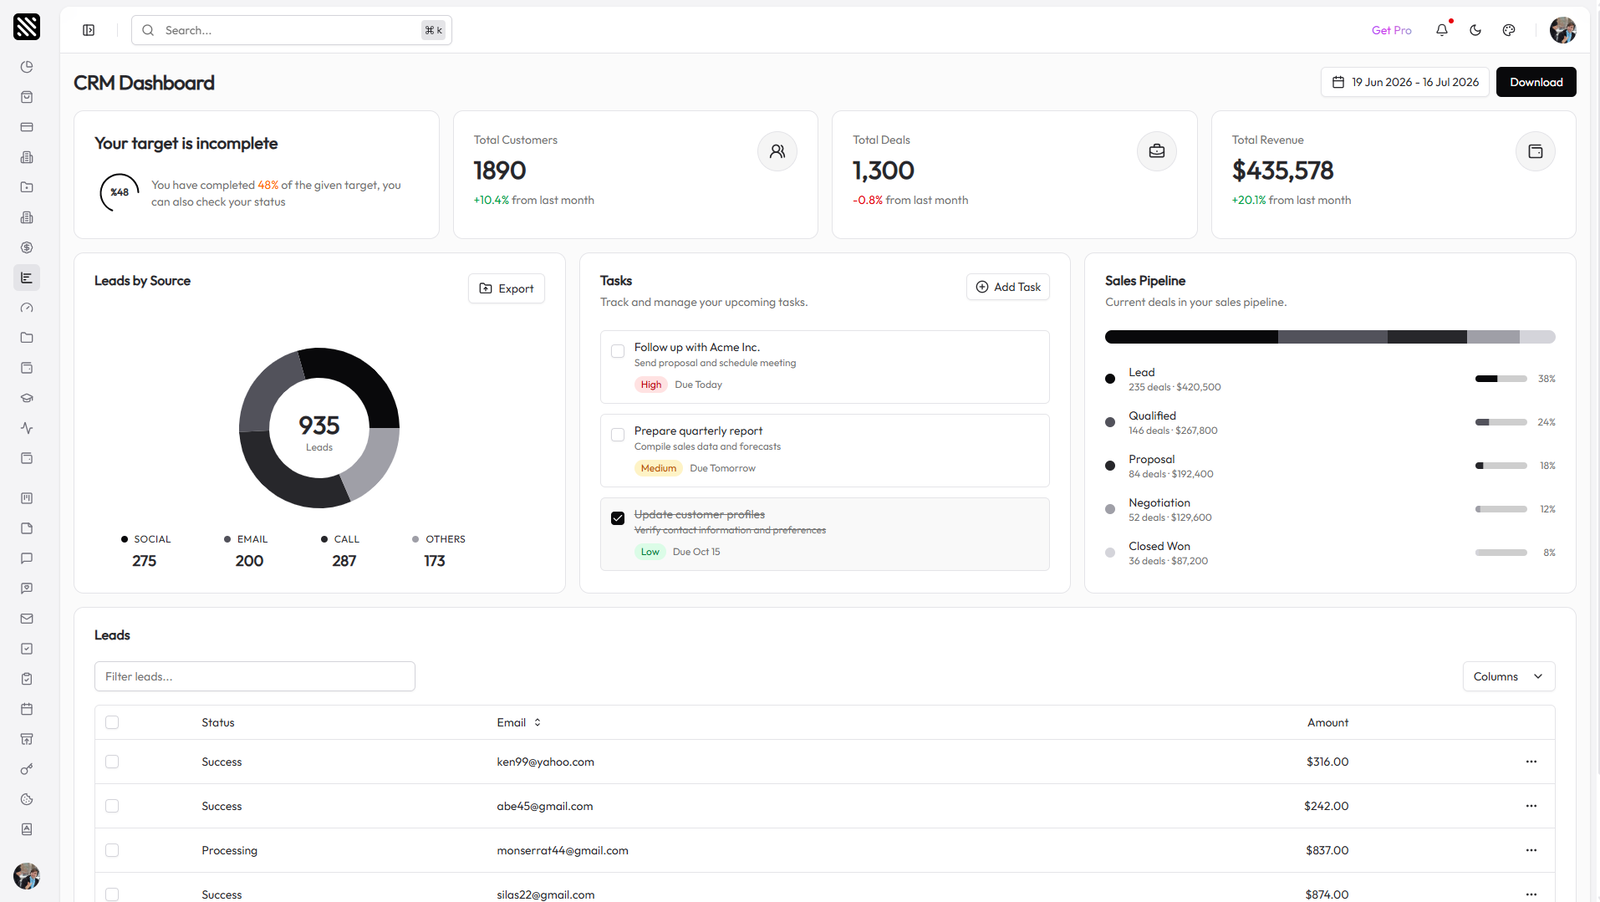Click the Lead stage progress bar

click(x=1501, y=379)
